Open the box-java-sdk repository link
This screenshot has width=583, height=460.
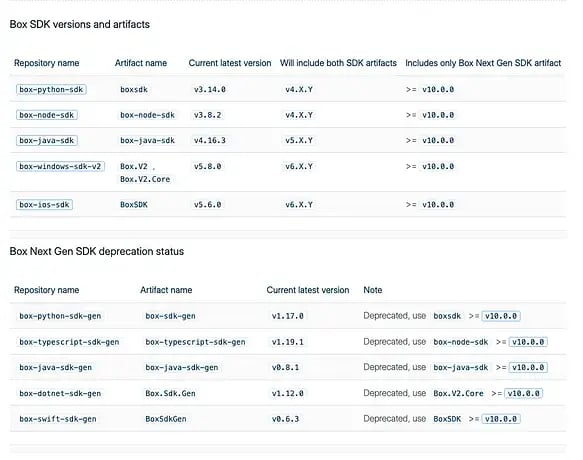[47, 141]
